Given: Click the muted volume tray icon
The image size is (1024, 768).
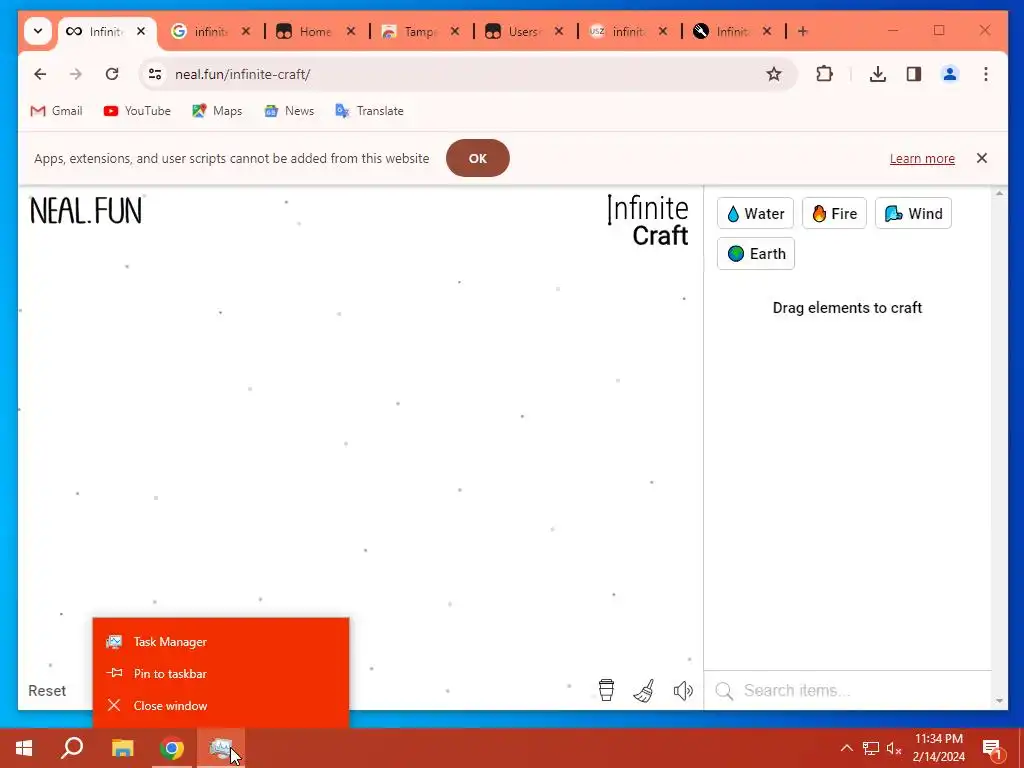Looking at the screenshot, I should coord(894,748).
